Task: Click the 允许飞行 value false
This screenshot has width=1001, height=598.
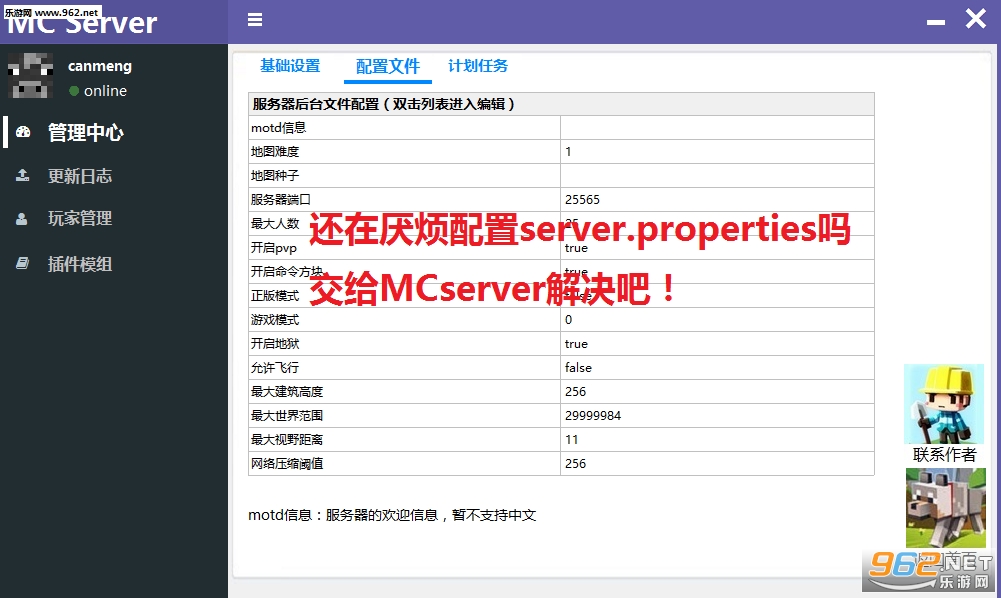Action: pos(578,368)
